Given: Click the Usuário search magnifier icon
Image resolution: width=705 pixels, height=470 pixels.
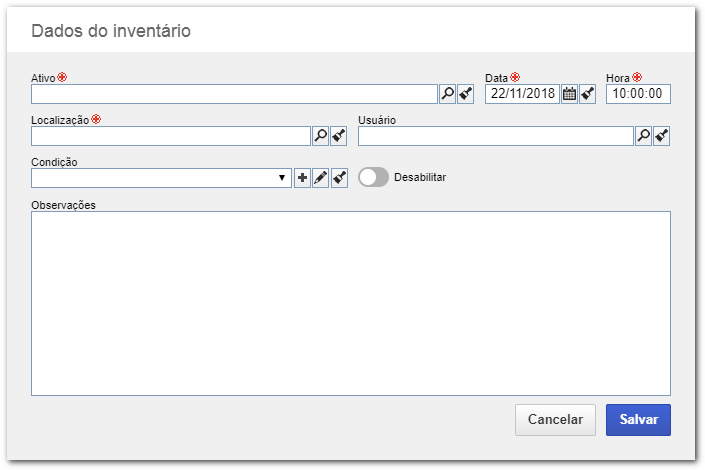Looking at the screenshot, I should (643, 136).
